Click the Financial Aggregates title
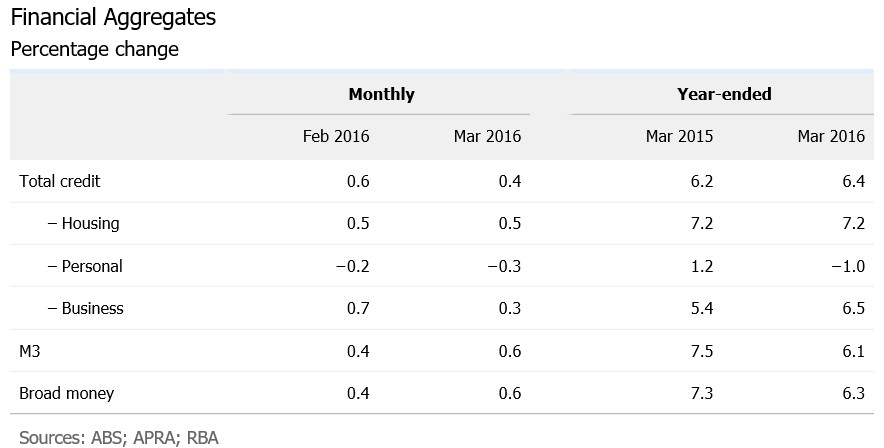This screenshot has width=884, height=448. click(111, 18)
